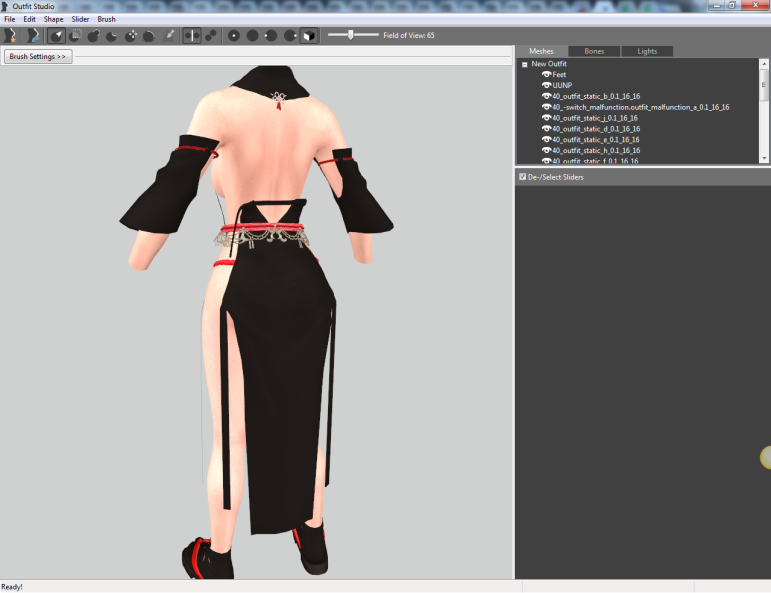Select the Feet mesh name

(559, 75)
